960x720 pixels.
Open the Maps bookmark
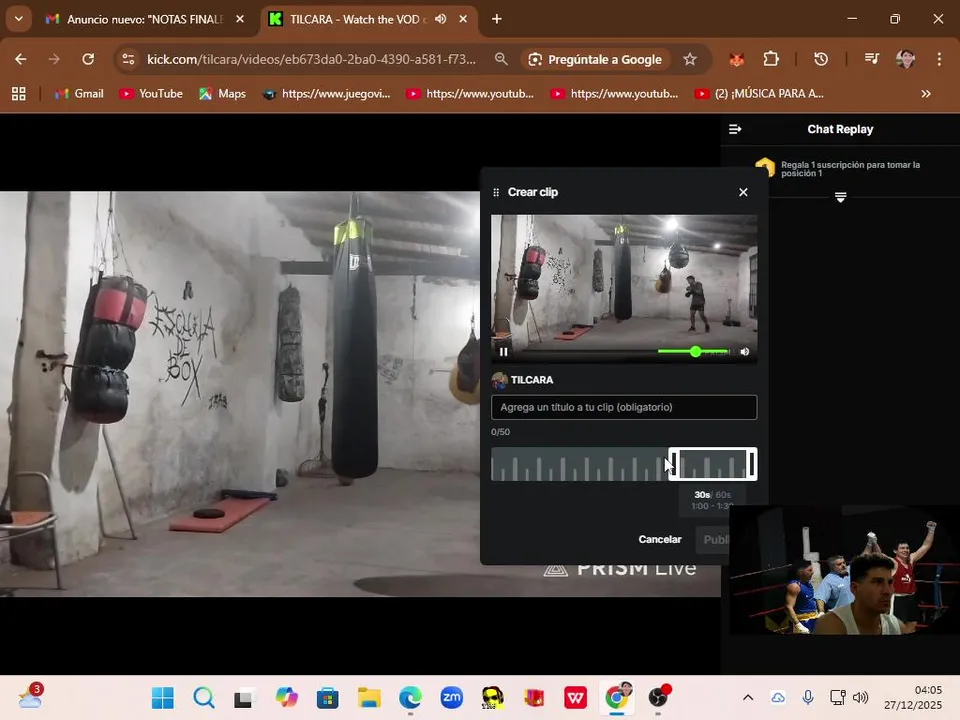point(222,94)
